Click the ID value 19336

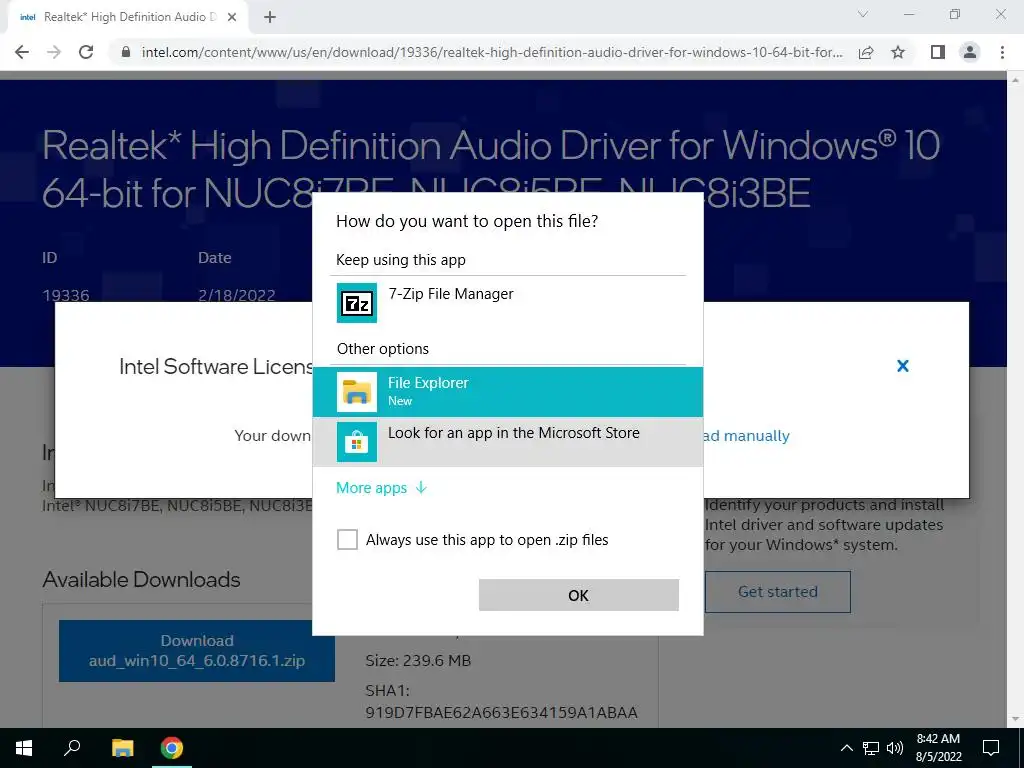65,295
